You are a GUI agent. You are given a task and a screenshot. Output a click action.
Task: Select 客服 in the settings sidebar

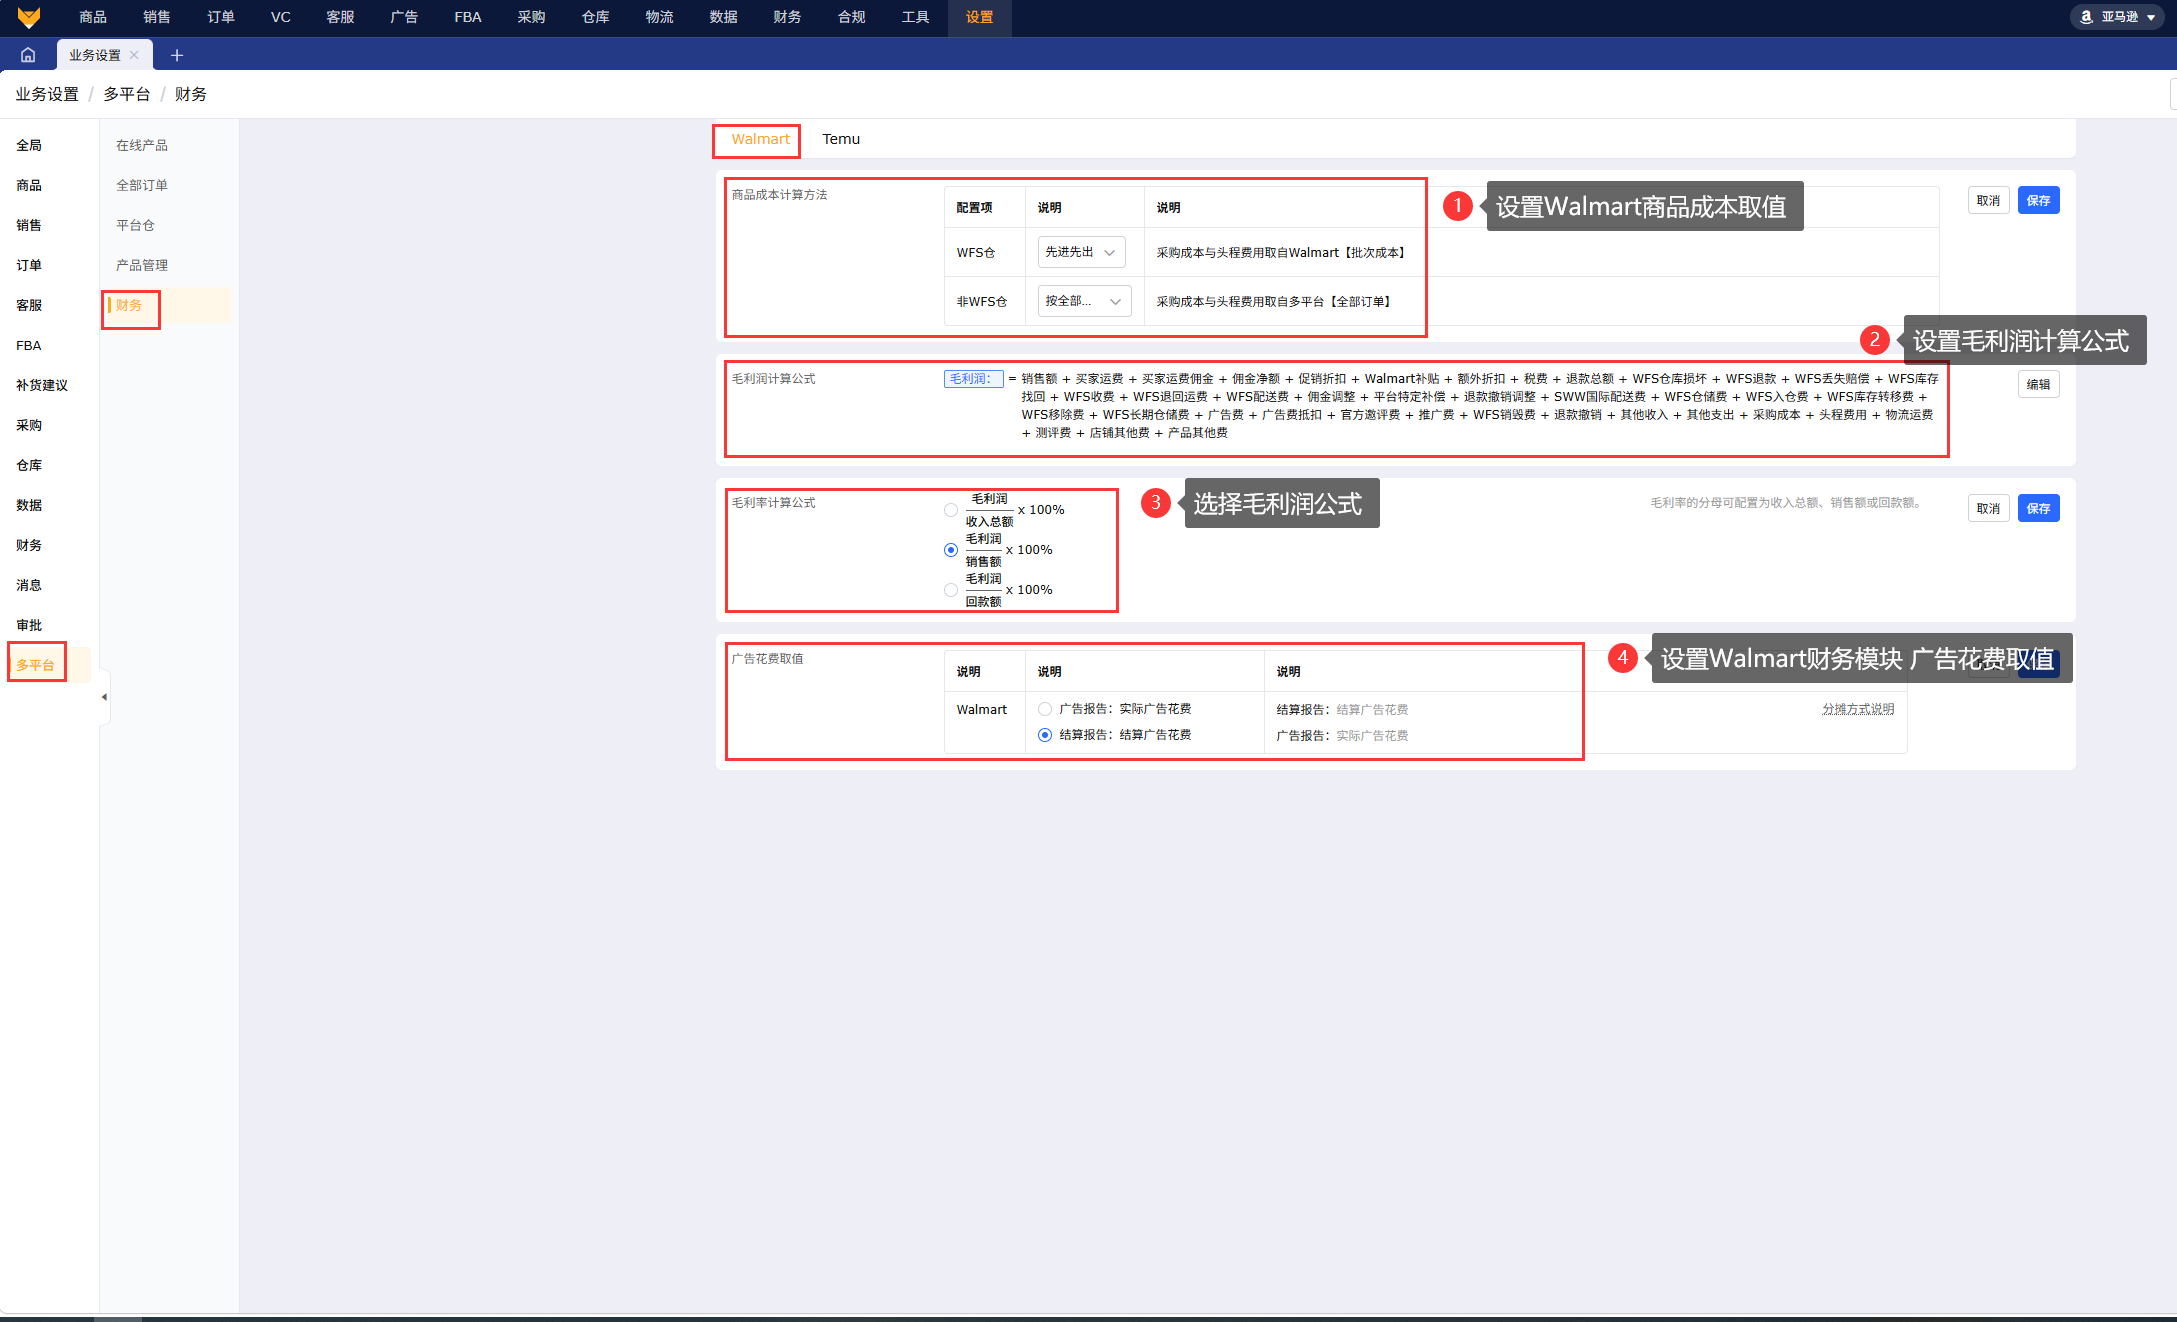click(x=29, y=305)
